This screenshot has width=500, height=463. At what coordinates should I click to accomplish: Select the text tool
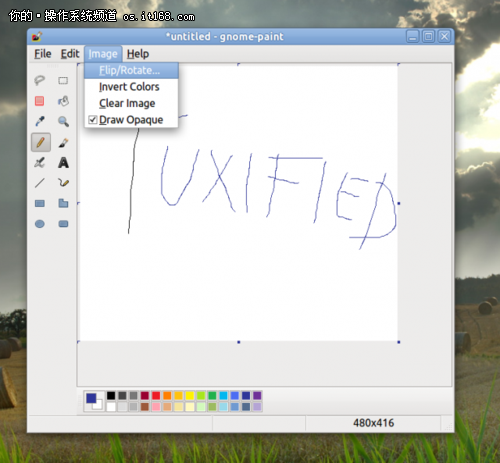click(x=63, y=163)
